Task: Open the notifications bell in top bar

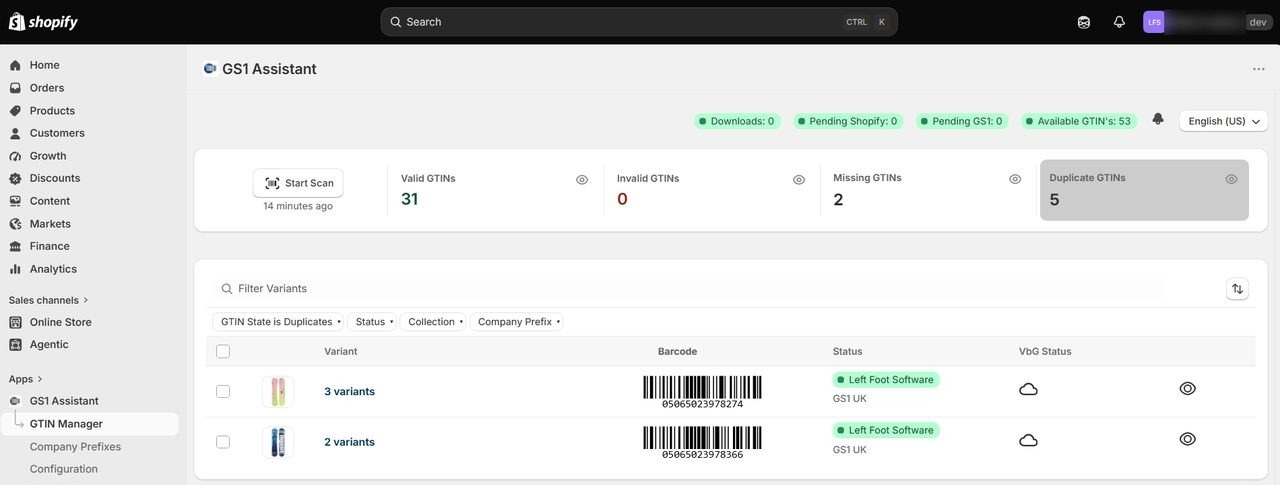Action: tap(1119, 22)
